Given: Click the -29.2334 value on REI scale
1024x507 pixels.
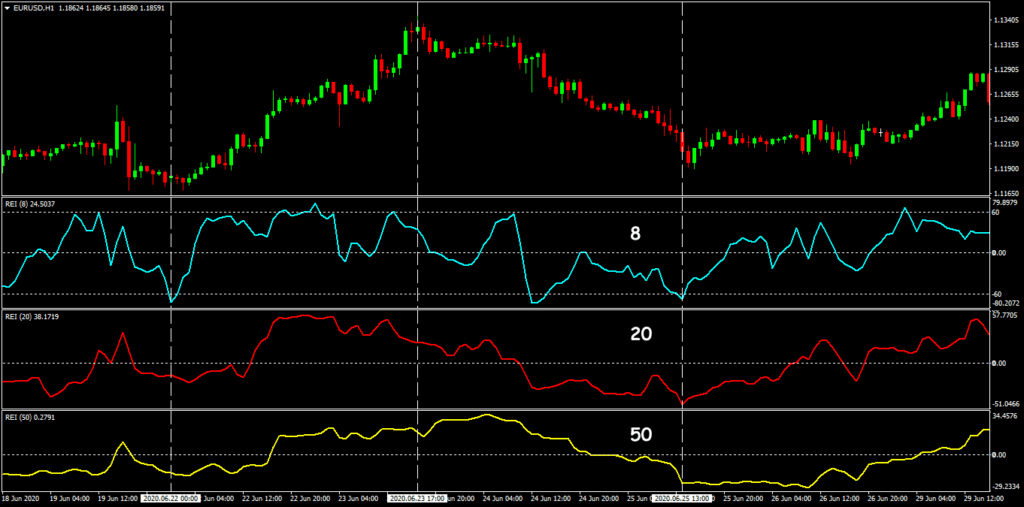Looking at the screenshot, I should [1005, 485].
